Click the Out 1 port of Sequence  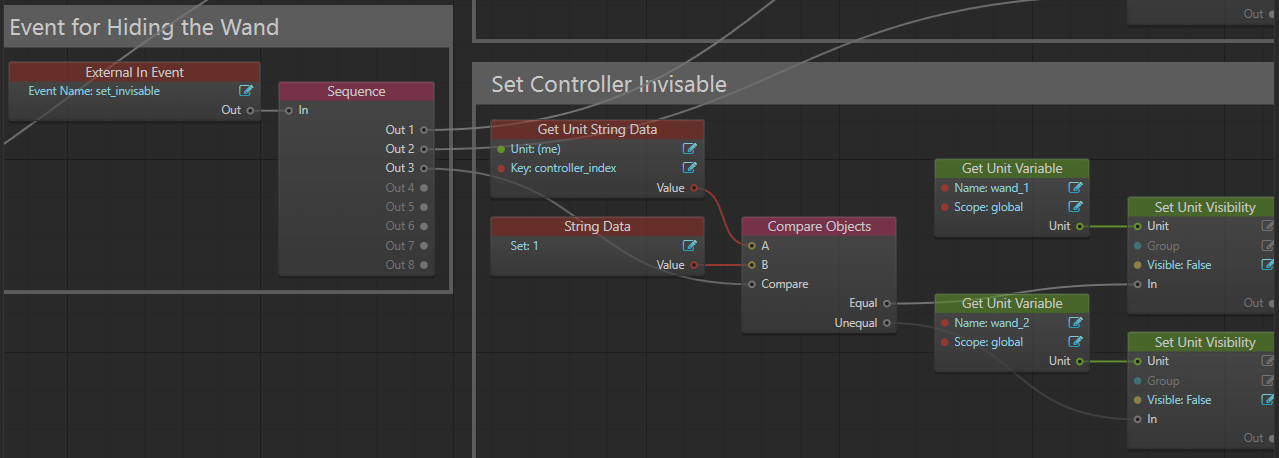pos(424,130)
